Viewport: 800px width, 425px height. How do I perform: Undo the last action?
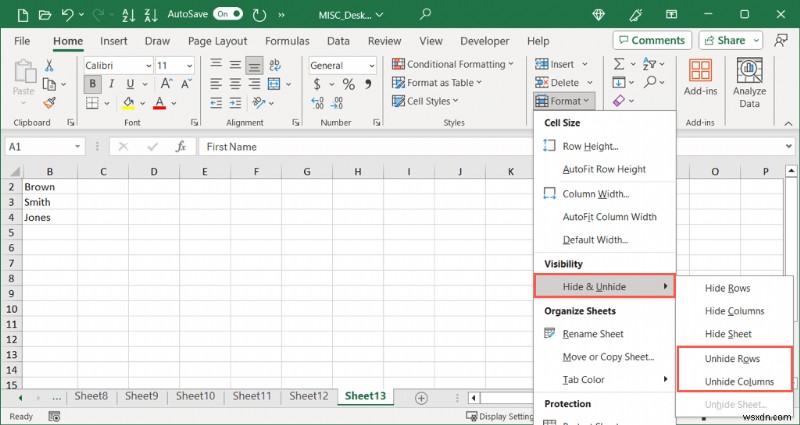[x=68, y=15]
